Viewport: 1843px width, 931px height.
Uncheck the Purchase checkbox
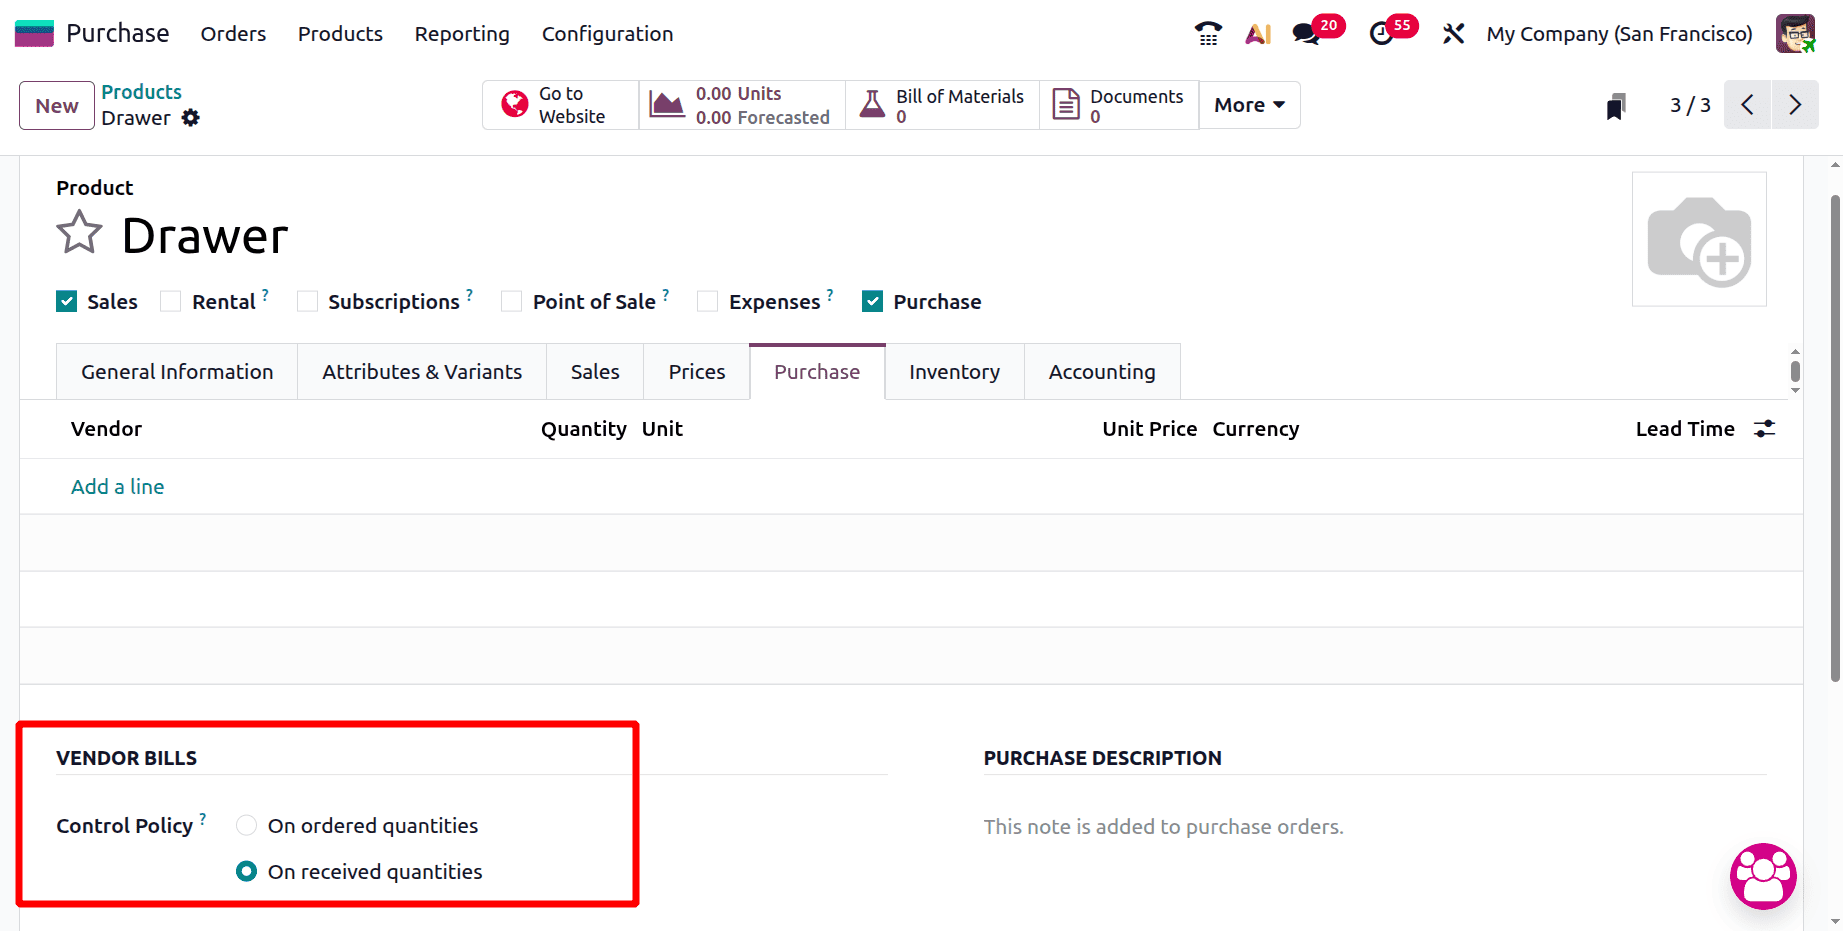872,300
